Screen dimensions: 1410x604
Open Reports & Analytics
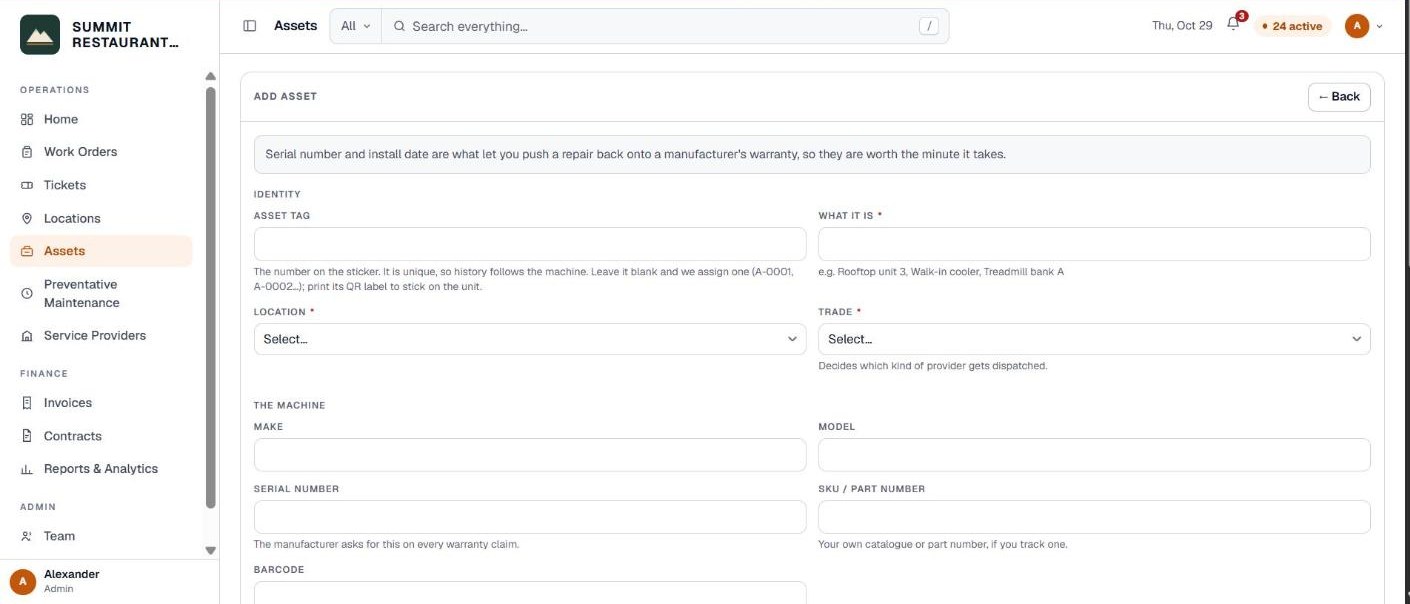101,469
